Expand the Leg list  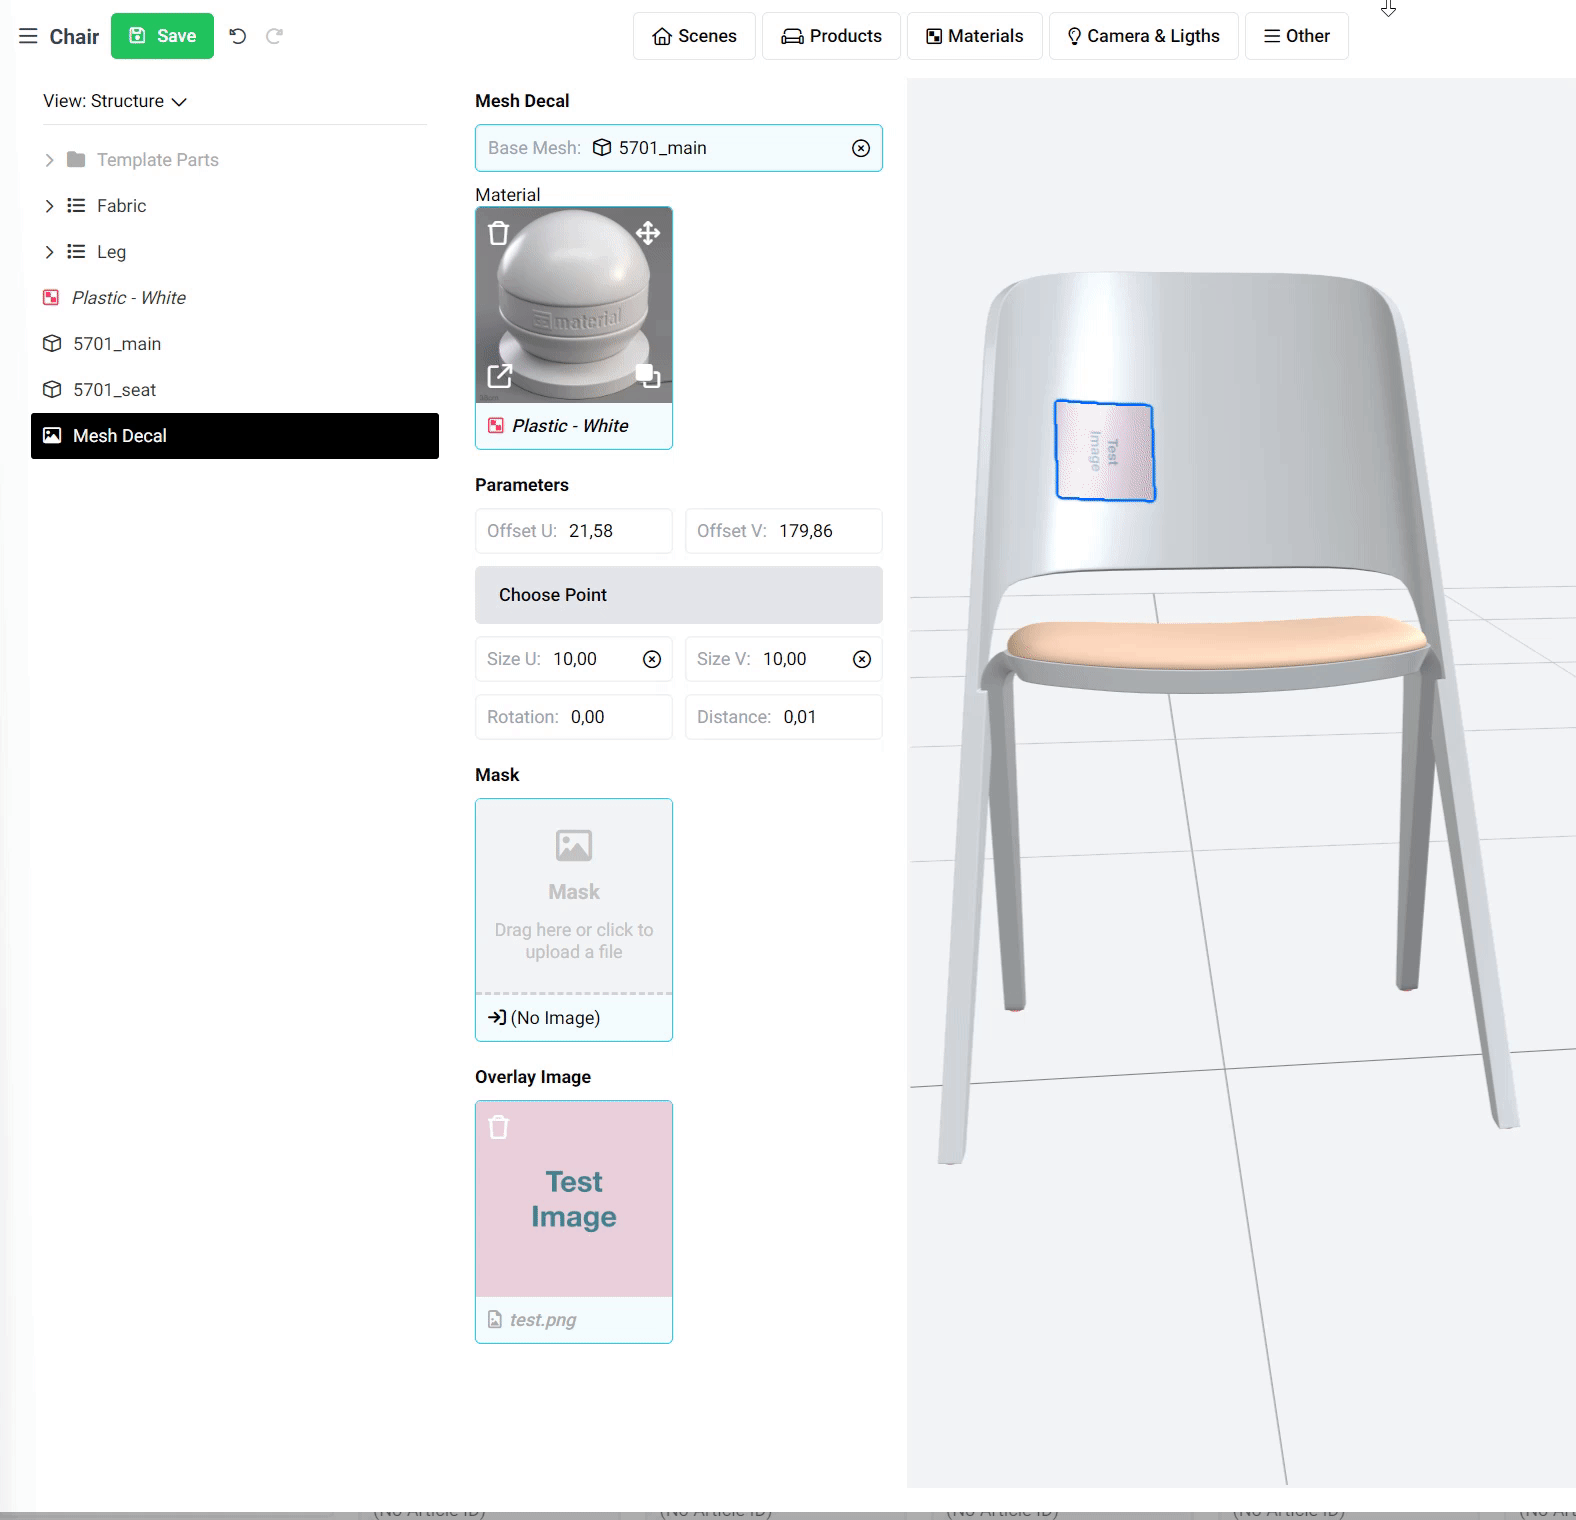coord(49,252)
